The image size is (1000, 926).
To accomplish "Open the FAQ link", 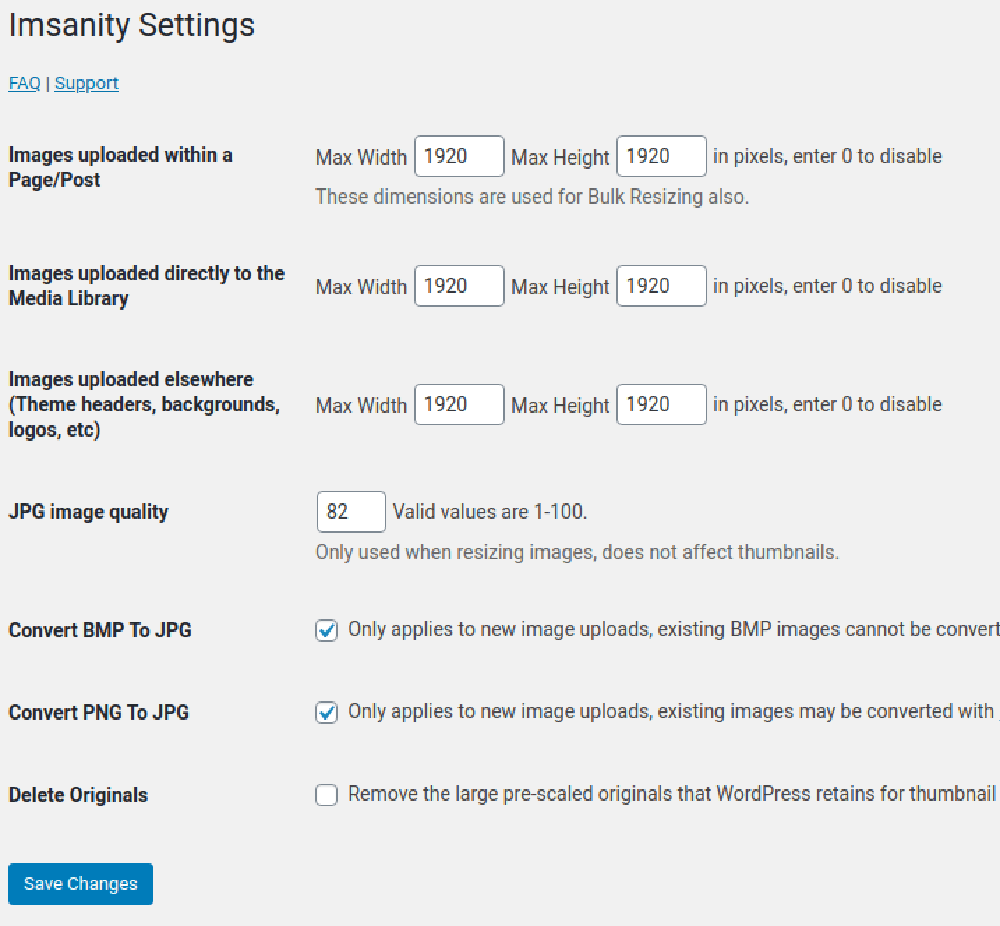I will 22,83.
